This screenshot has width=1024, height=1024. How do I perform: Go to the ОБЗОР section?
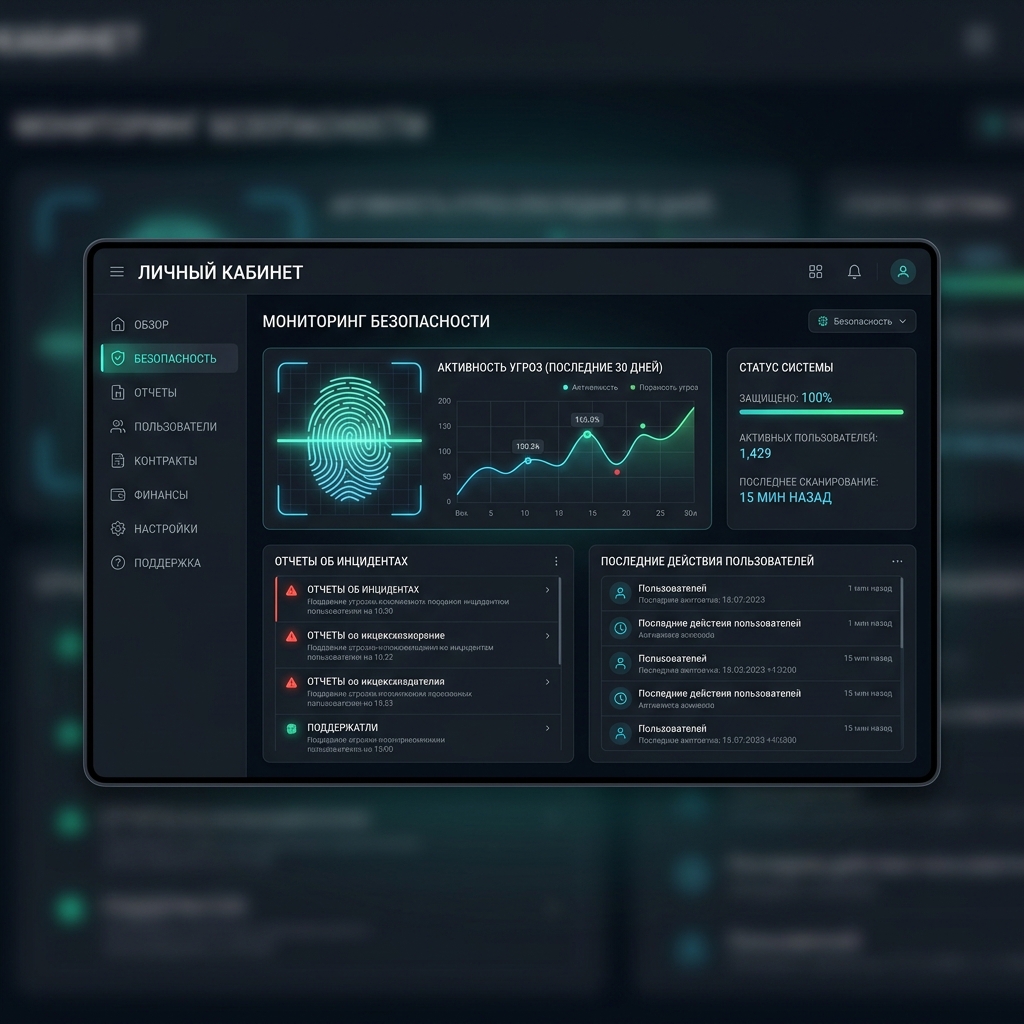point(170,325)
